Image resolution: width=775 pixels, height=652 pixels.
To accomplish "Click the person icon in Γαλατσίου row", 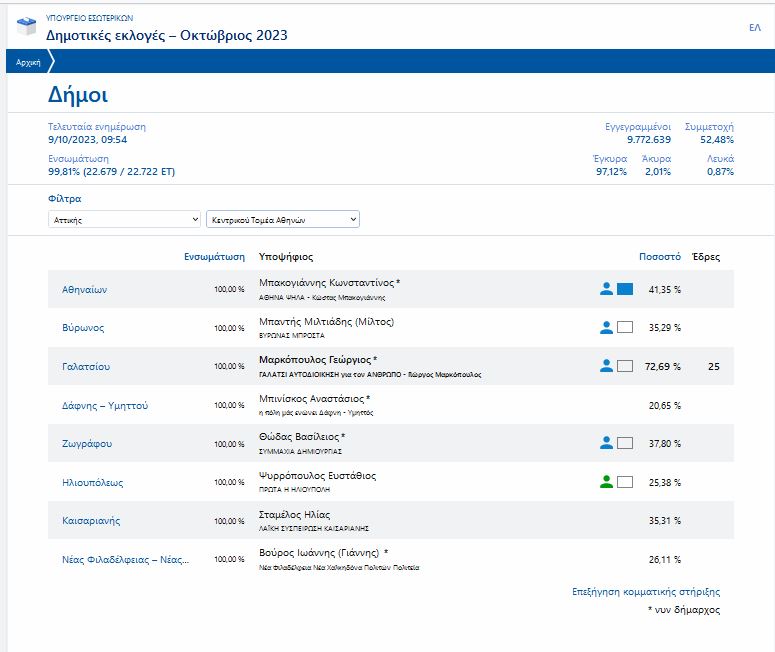I will [x=606, y=366].
